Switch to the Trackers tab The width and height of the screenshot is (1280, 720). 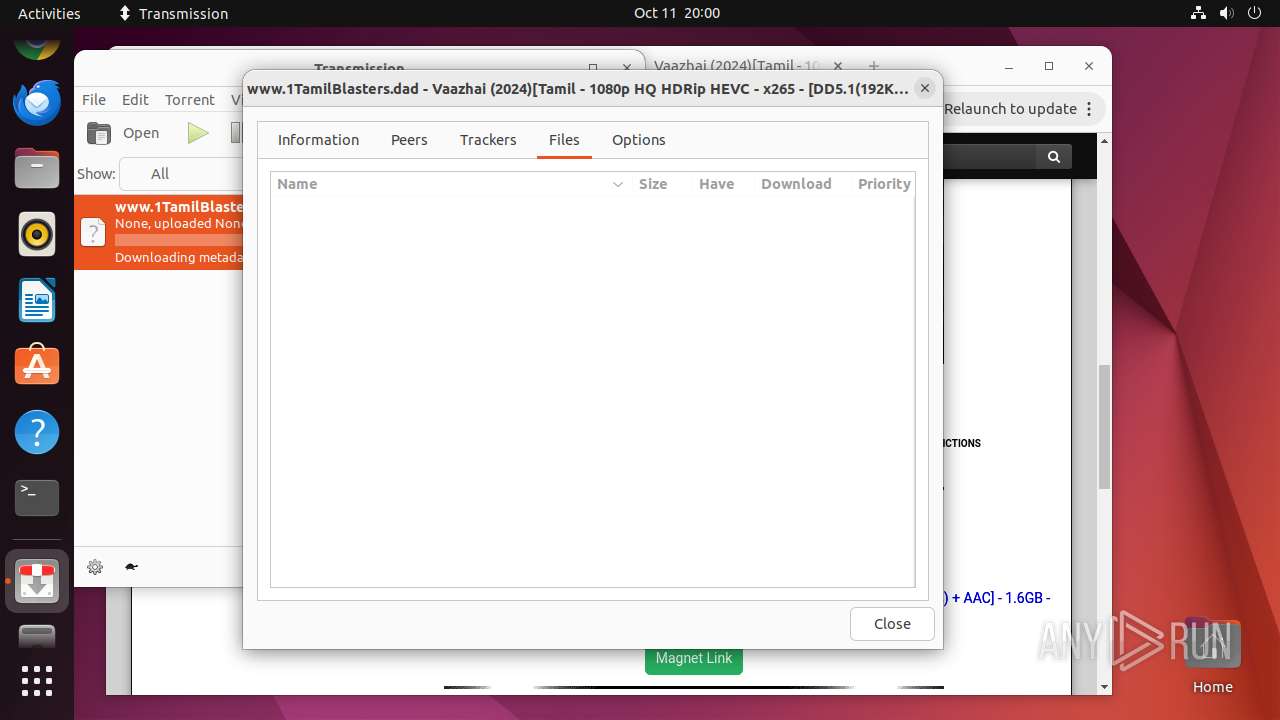(x=488, y=140)
